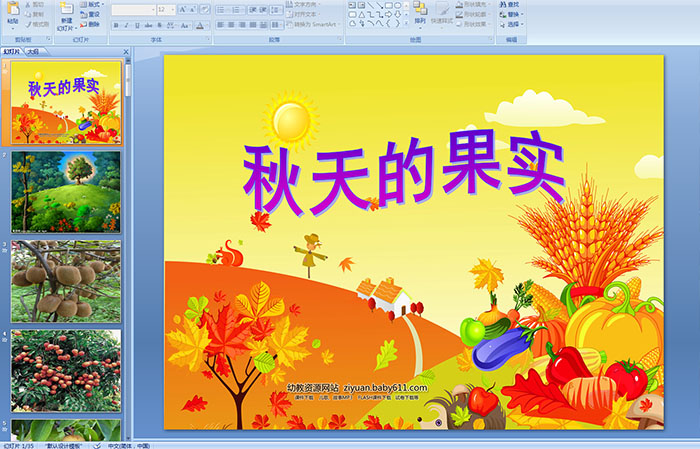Image resolution: width=700 pixels, height=449 pixels.
Task: Select the green hill tree slide thumbnail
Action: click(x=66, y=191)
